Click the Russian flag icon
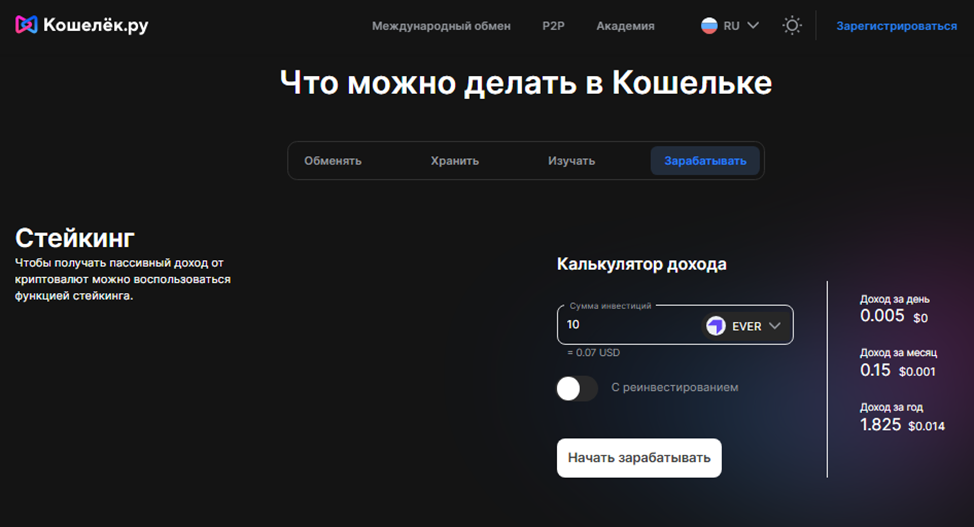The image size is (974, 527). [x=709, y=25]
